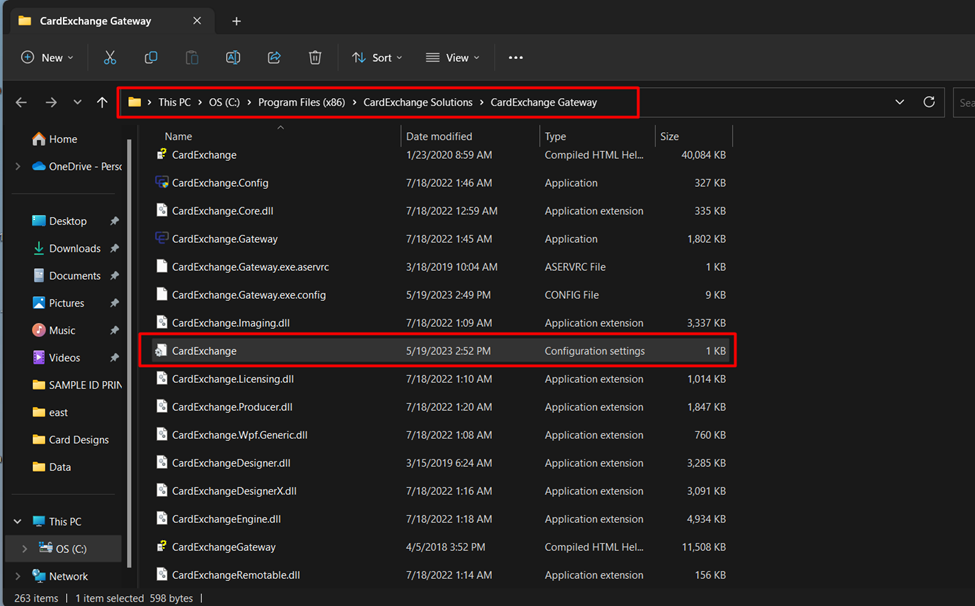Open the Downloads quick access folder
975x606 pixels.
[67, 249]
